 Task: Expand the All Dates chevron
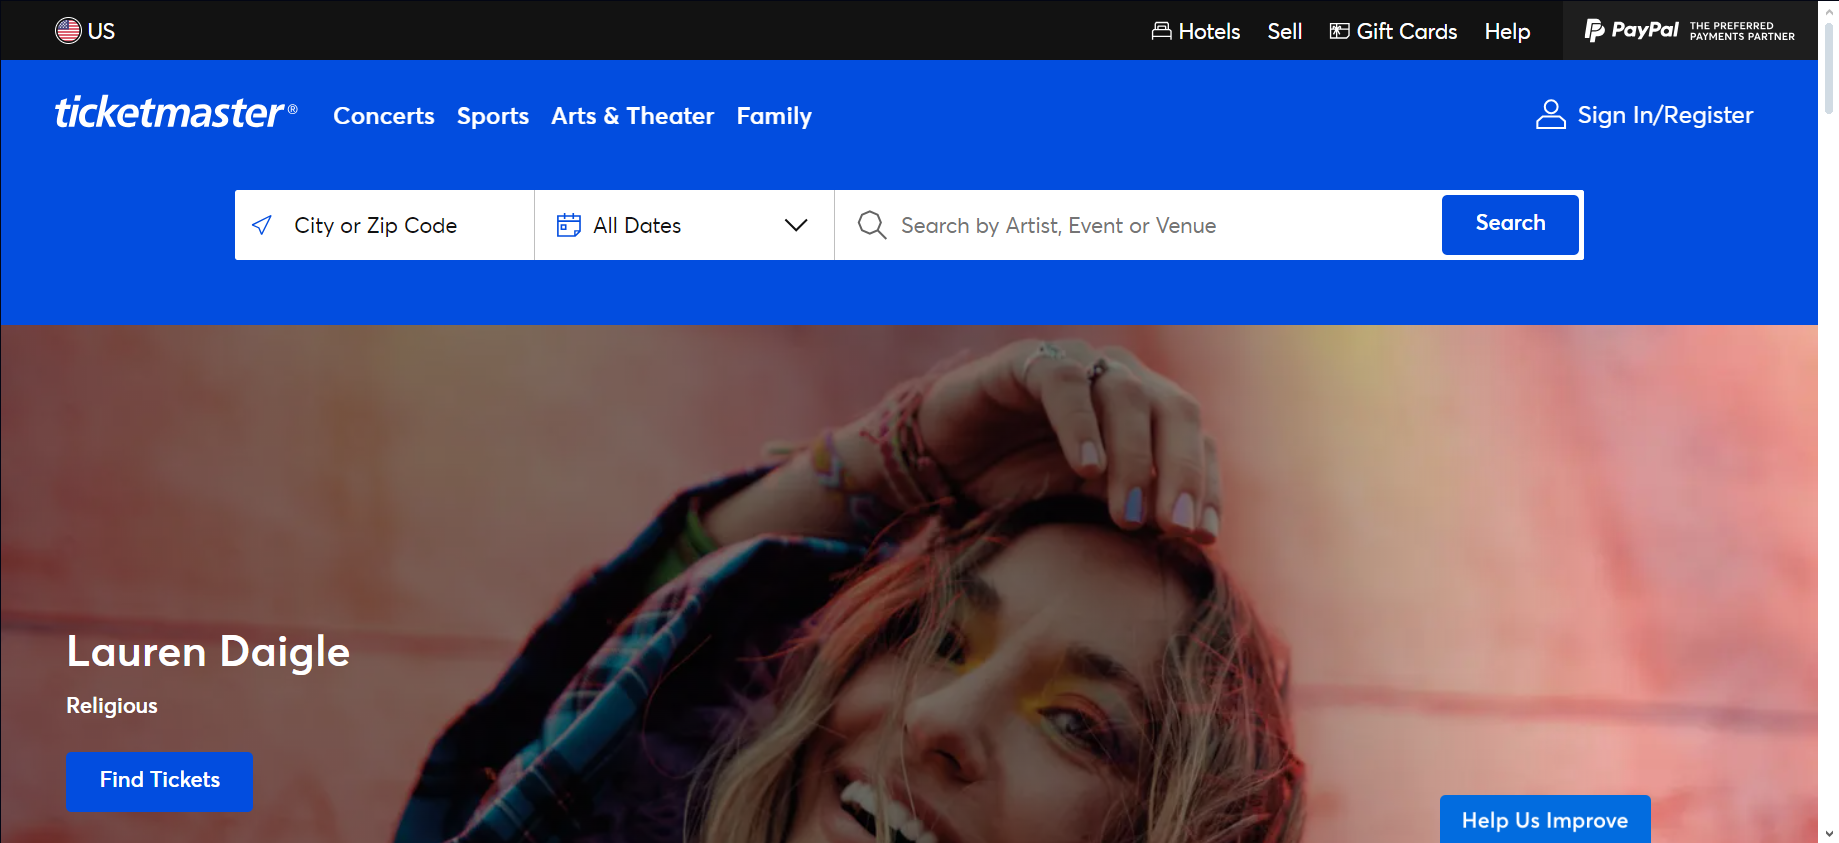tap(796, 225)
